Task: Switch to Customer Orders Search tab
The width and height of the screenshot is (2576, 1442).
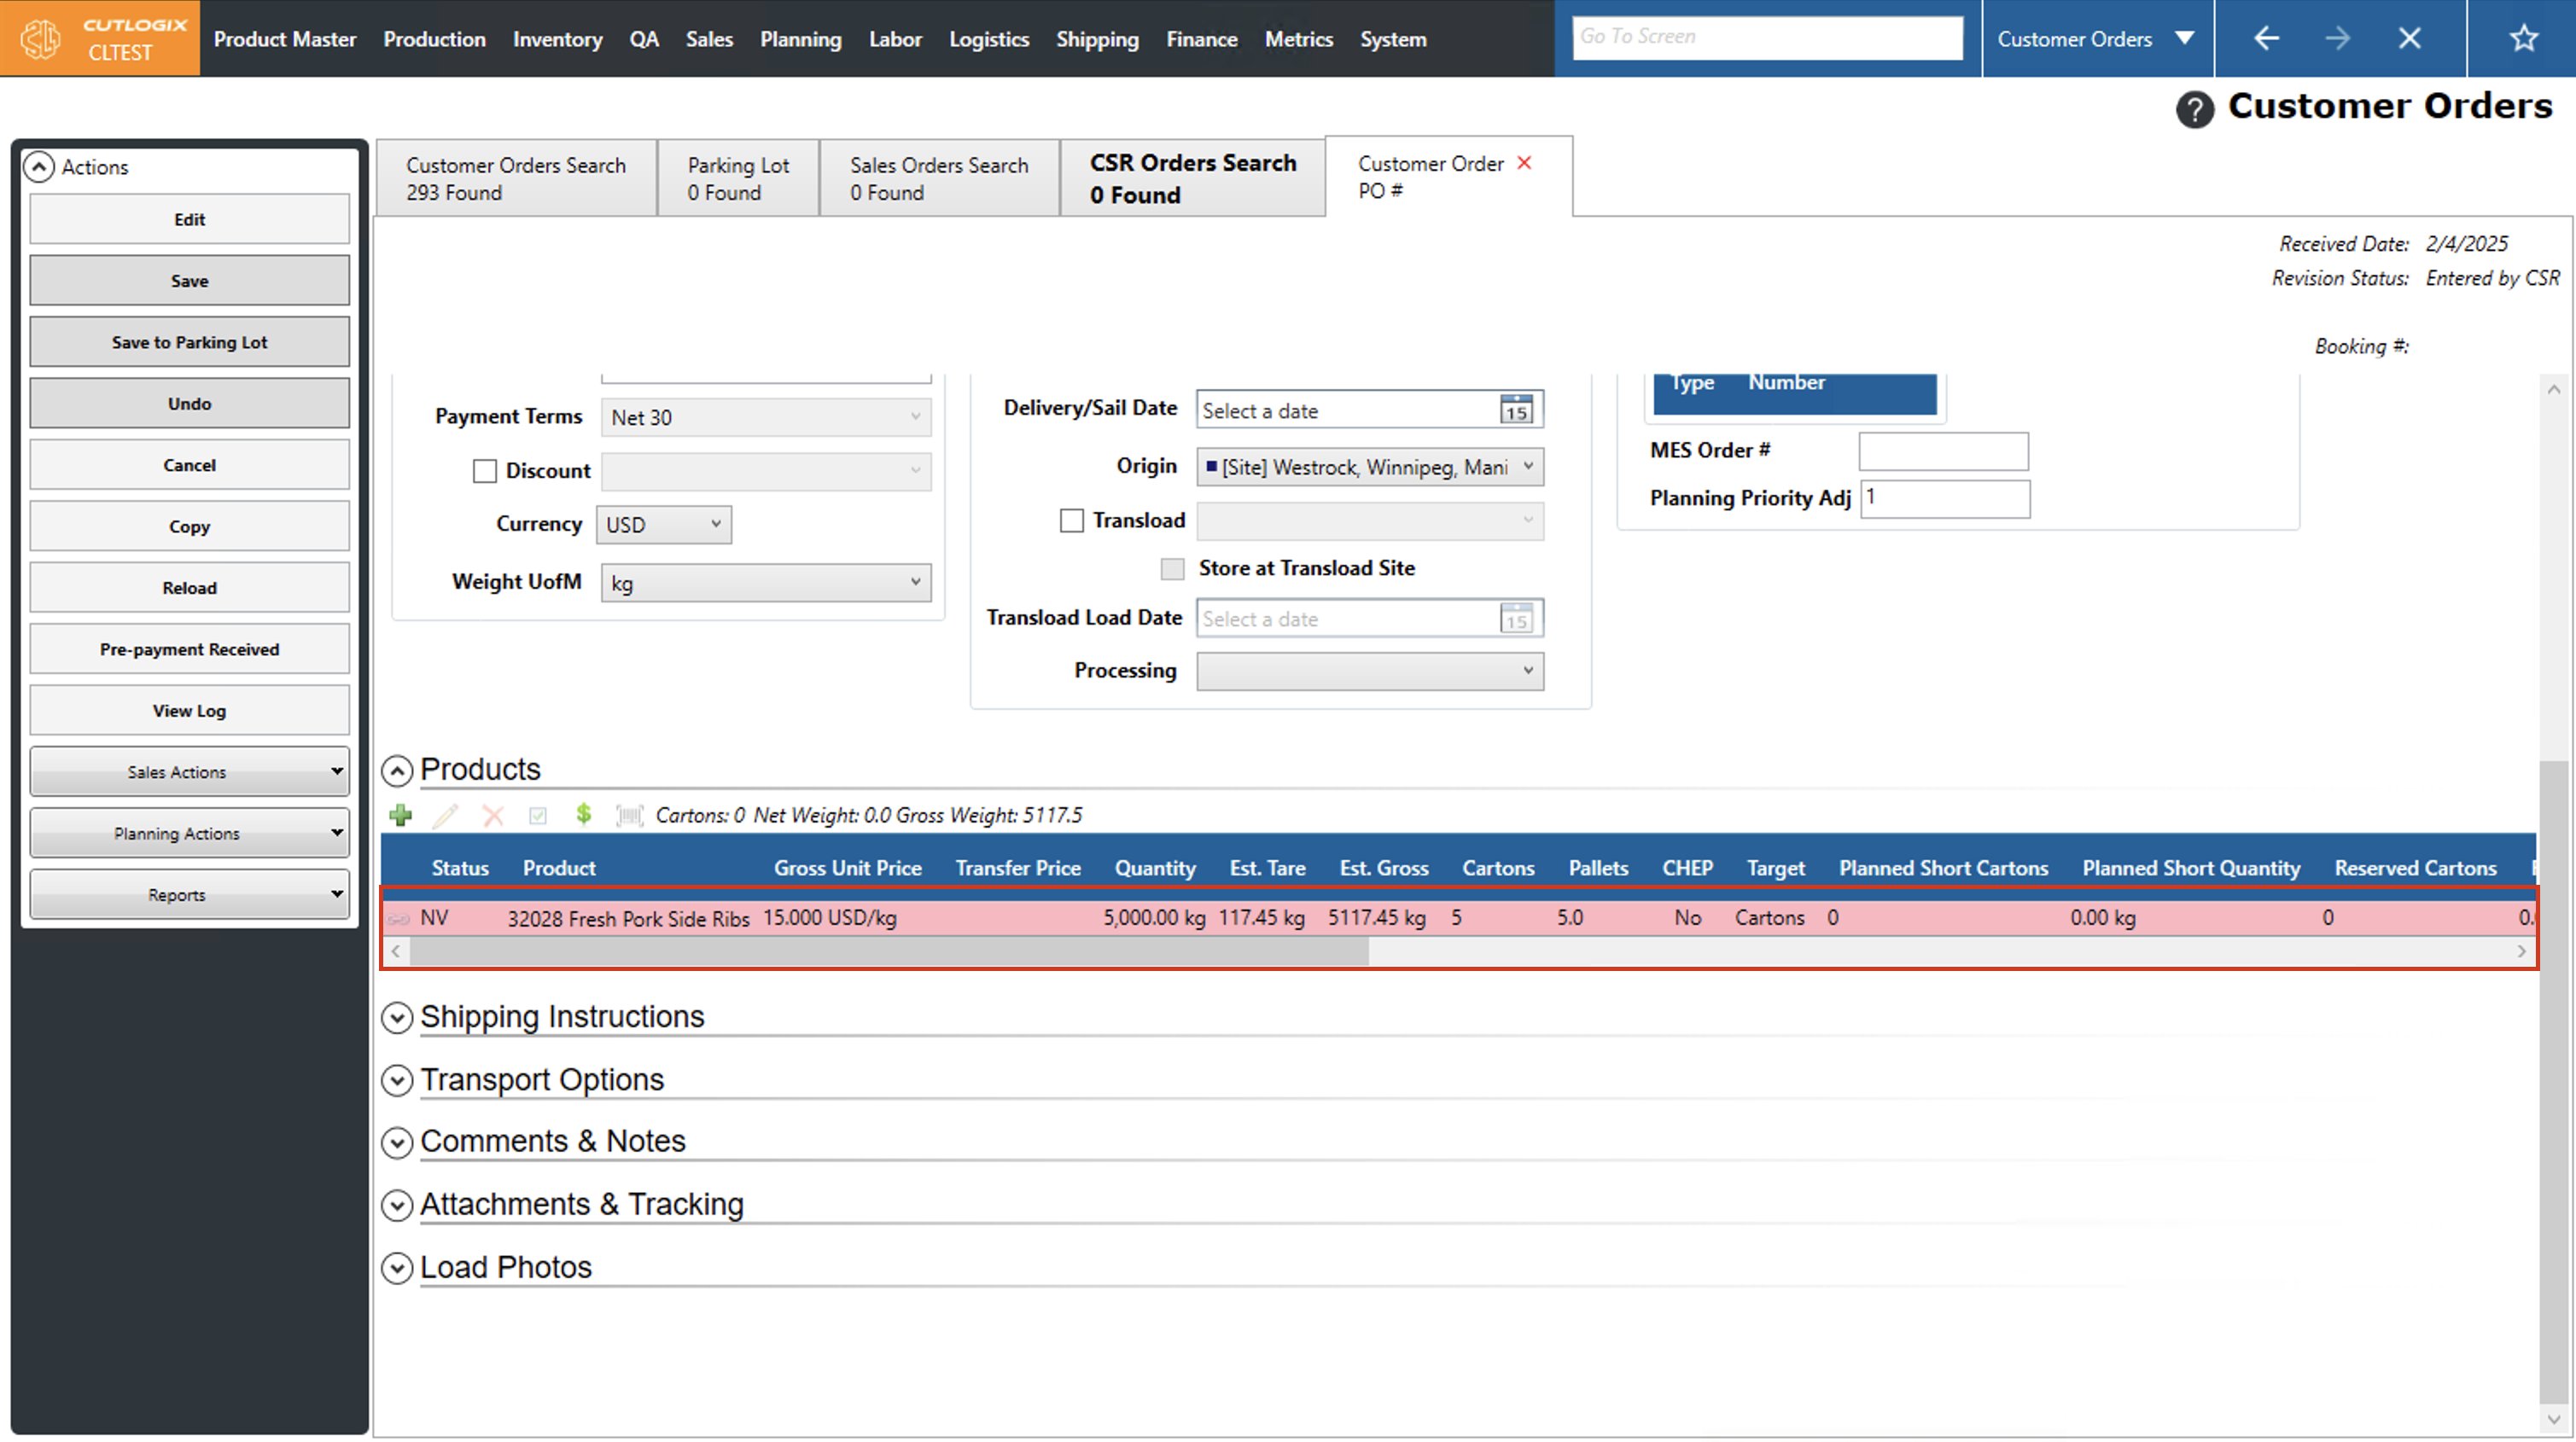Action: click(516, 178)
